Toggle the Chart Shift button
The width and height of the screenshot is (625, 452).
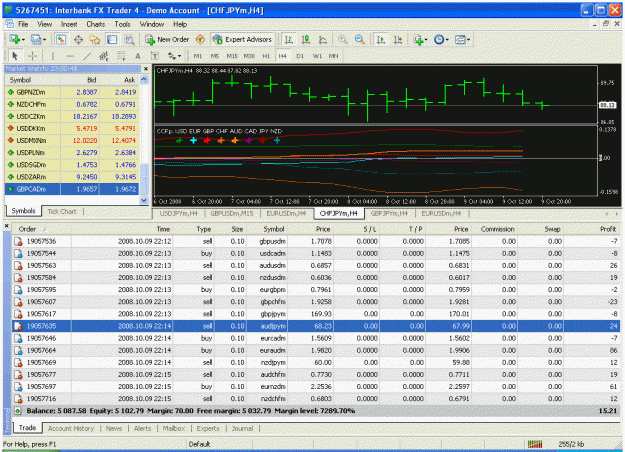[x=398, y=39]
